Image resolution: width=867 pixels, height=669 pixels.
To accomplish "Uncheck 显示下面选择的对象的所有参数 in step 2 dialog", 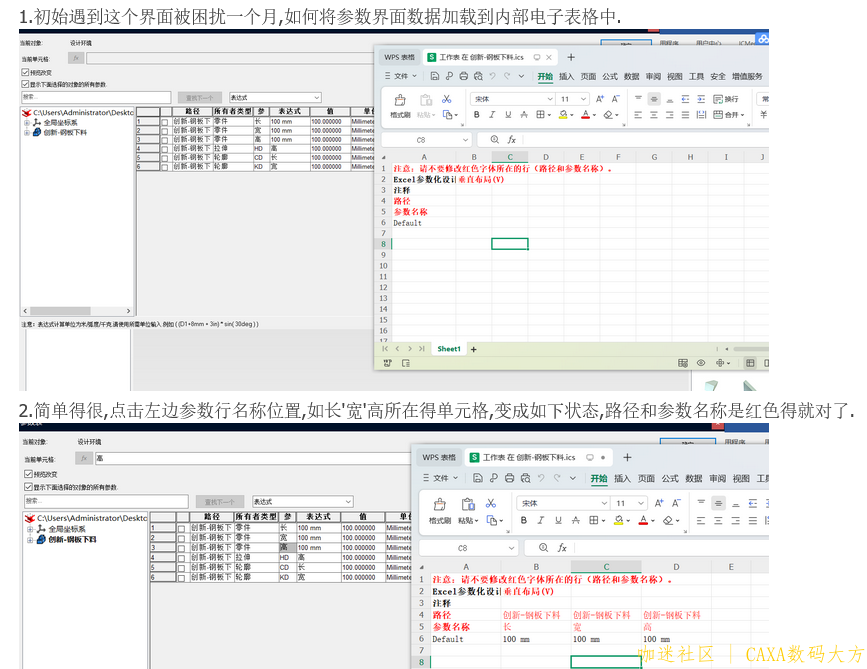I will (x=28, y=487).
